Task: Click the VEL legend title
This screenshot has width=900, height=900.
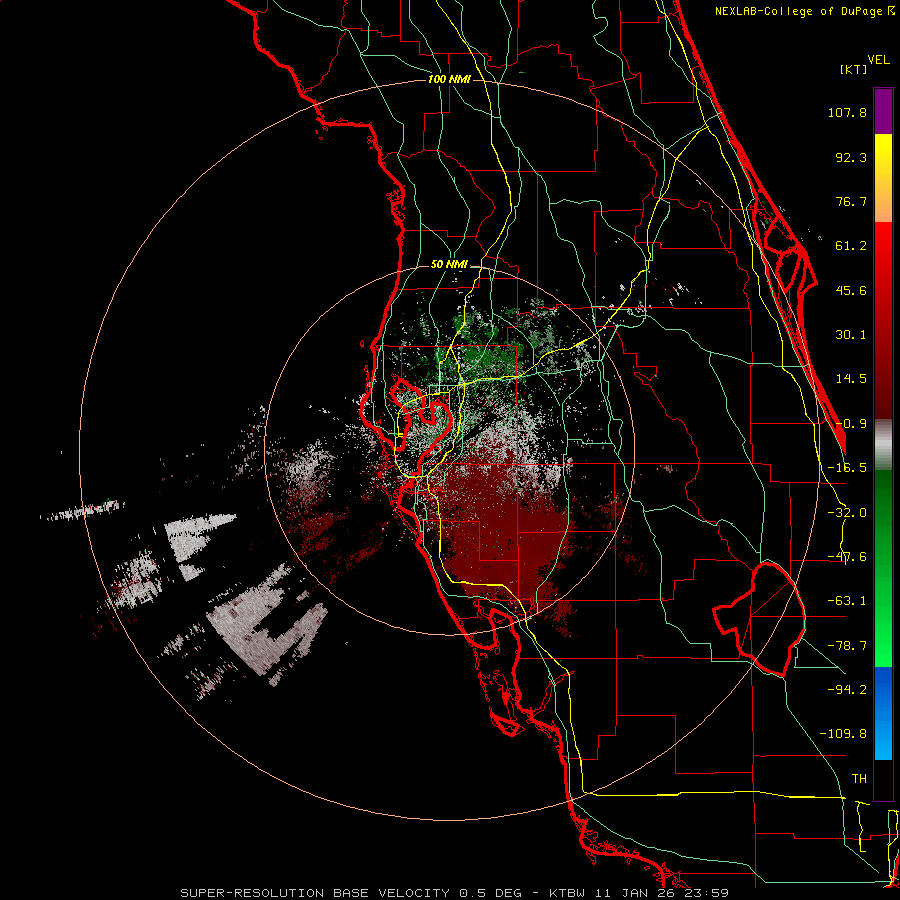Action: [x=878, y=60]
